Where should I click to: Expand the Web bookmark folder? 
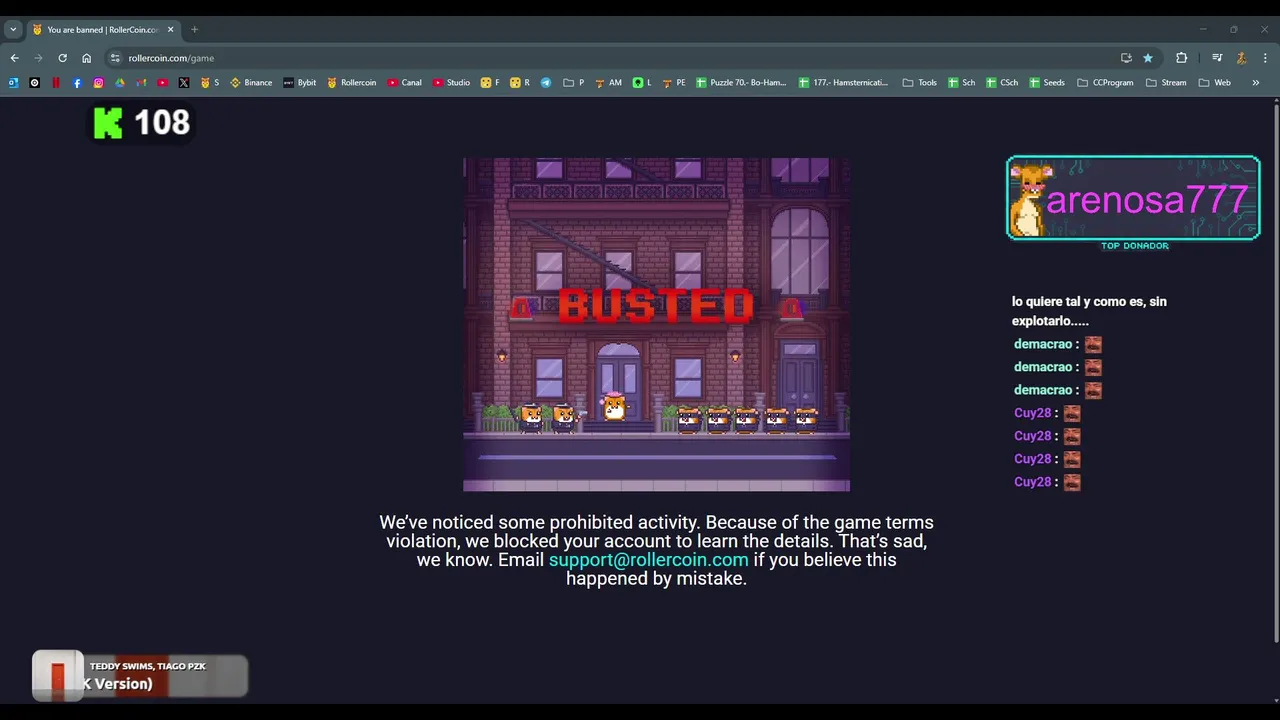point(1215,83)
